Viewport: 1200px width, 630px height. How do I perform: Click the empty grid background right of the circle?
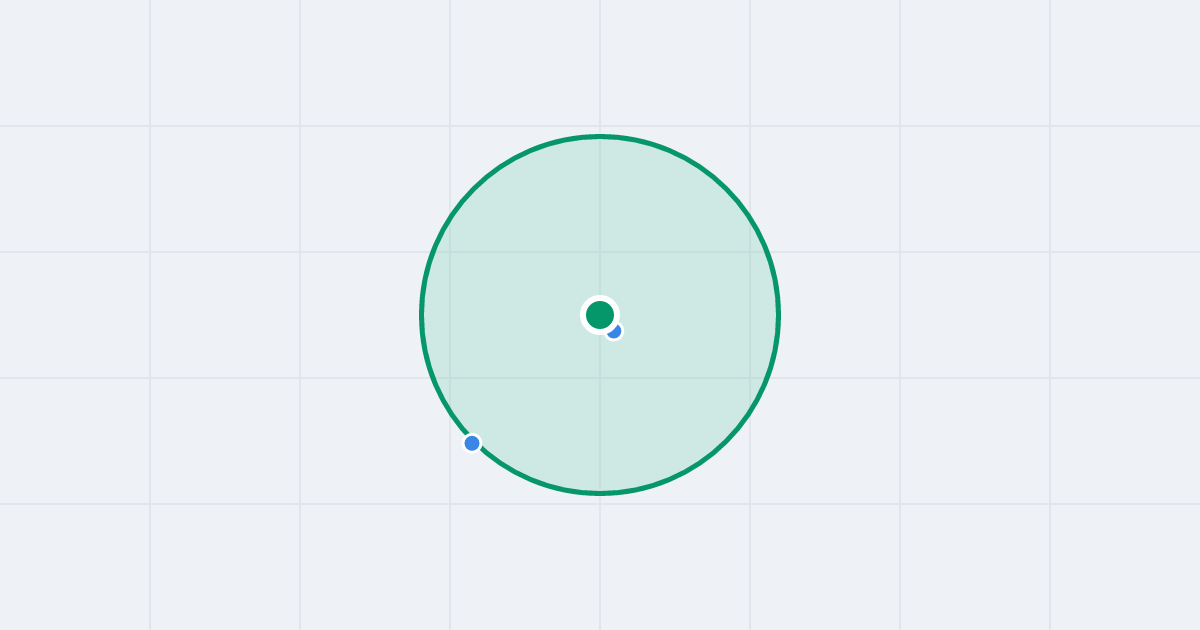975,315
